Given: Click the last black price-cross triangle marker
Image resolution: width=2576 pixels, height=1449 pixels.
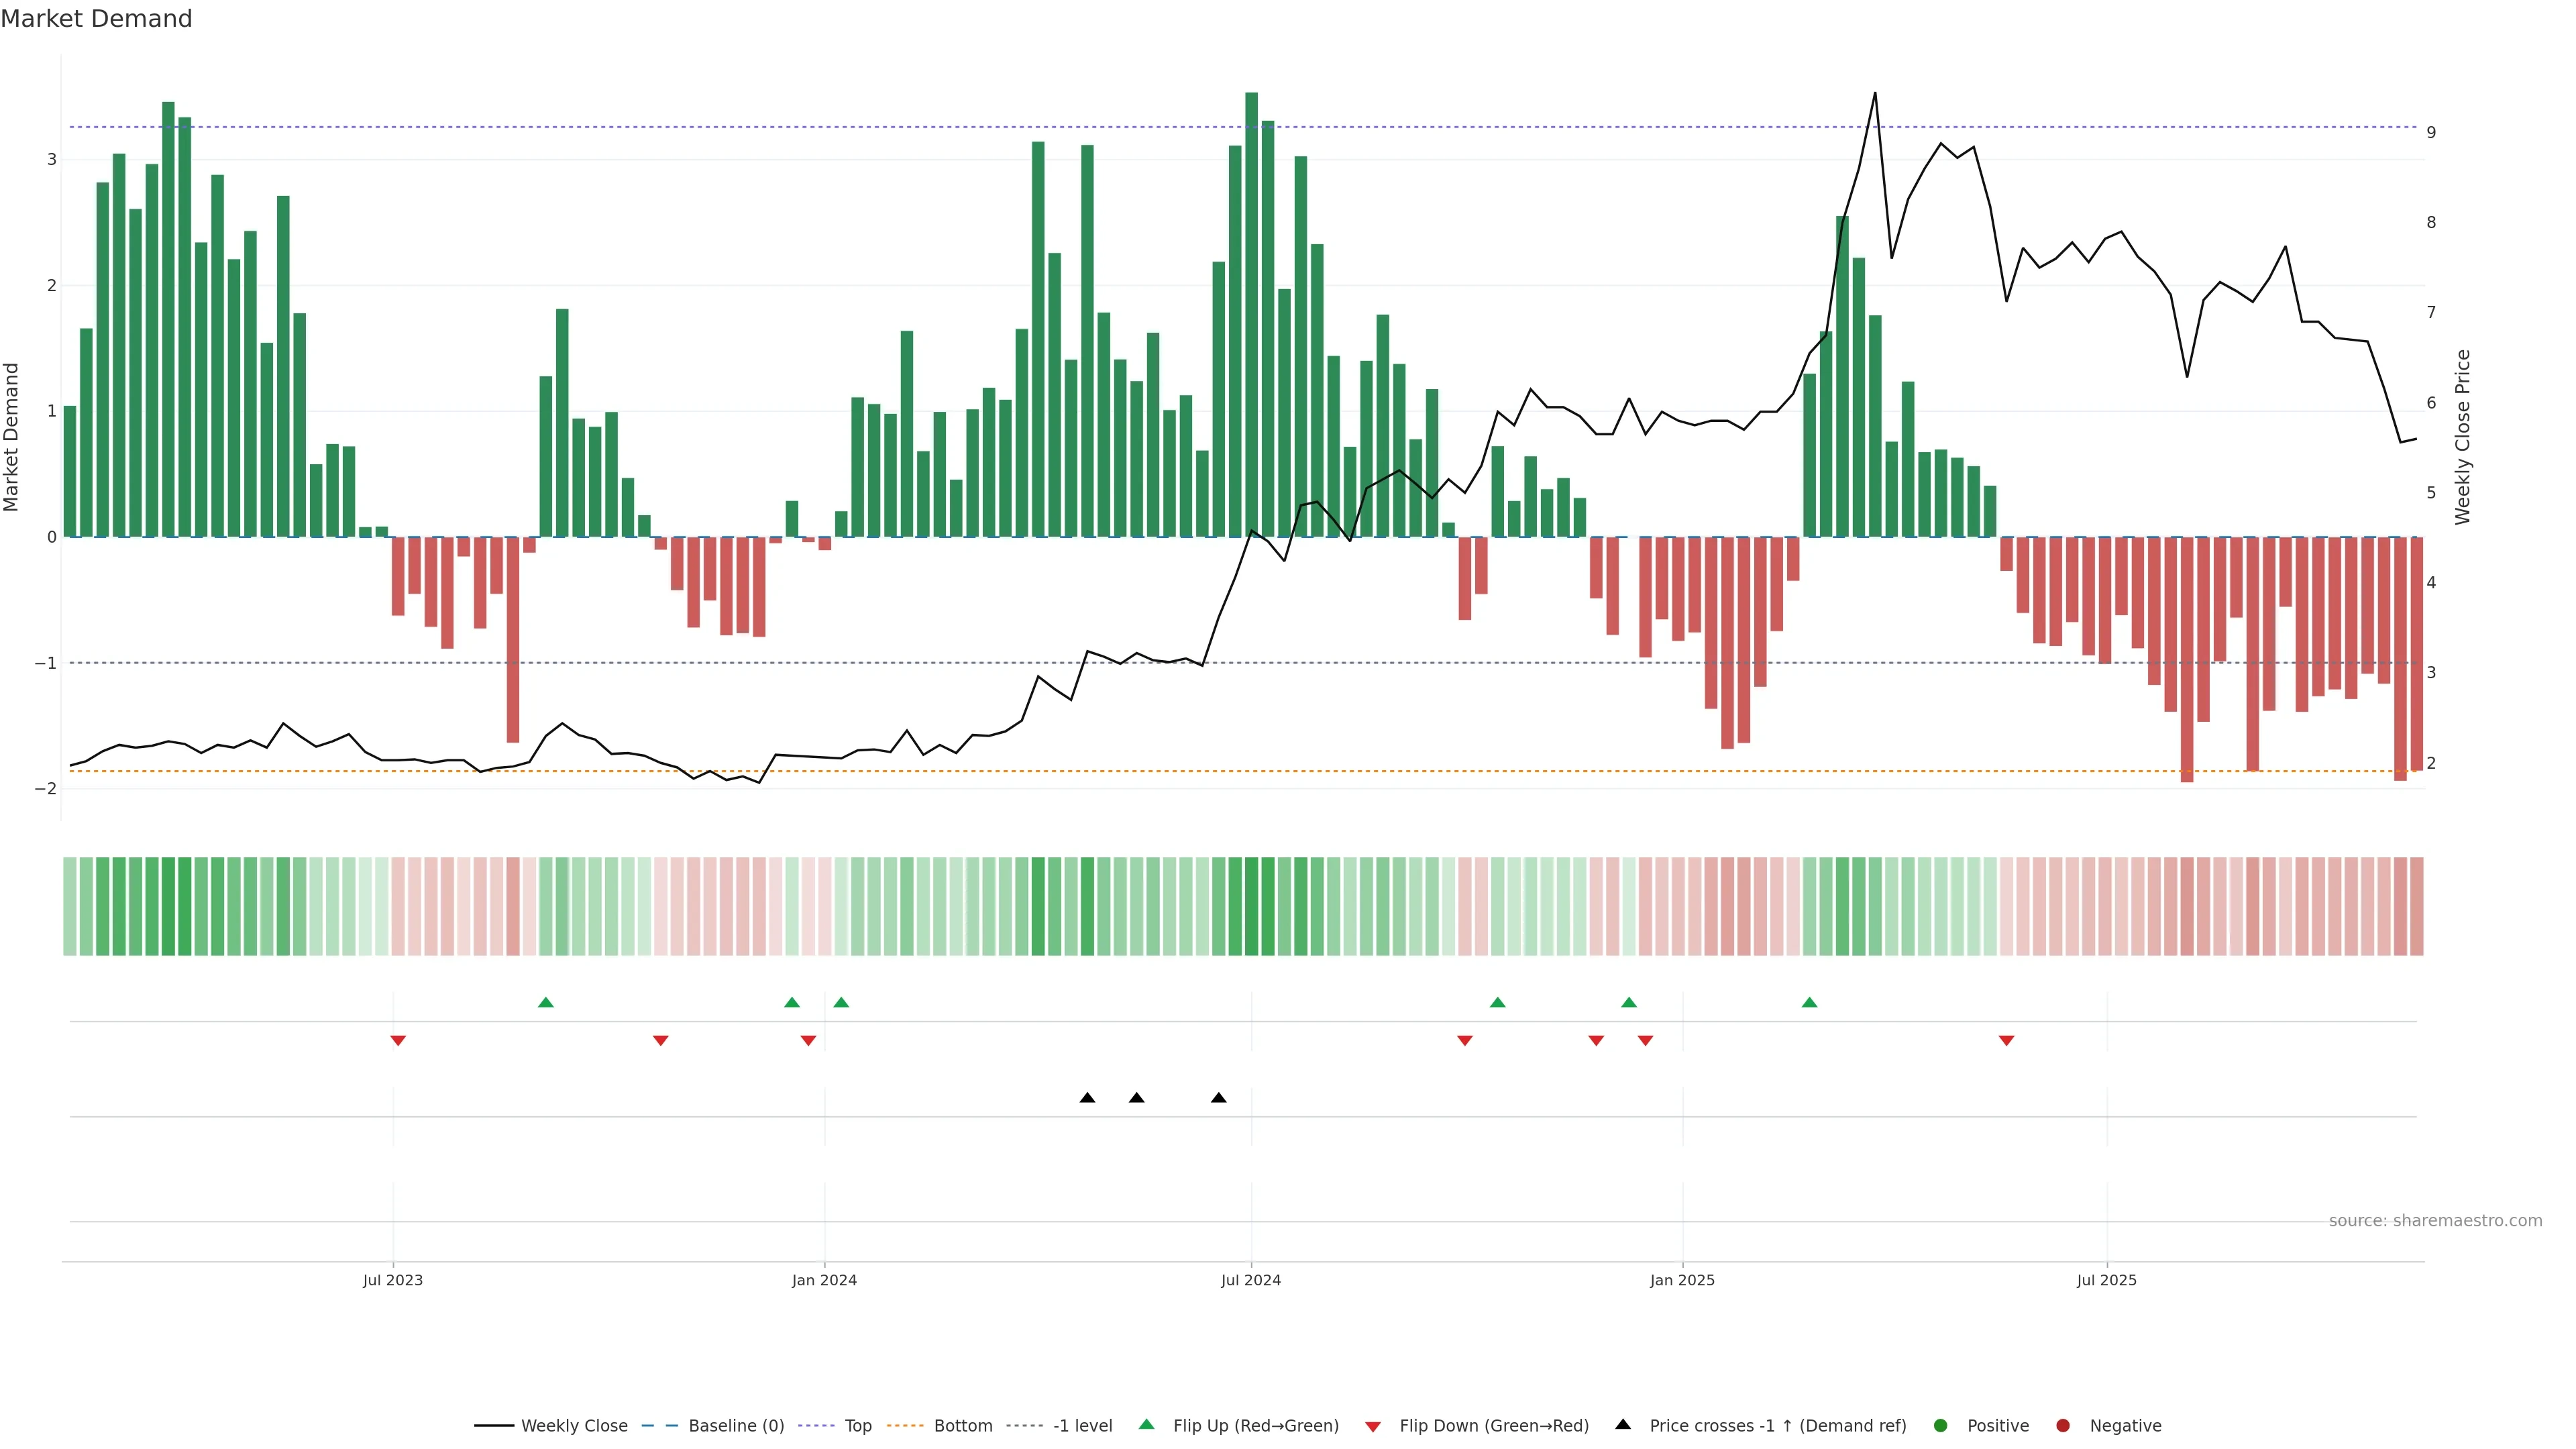Looking at the screenshot, I should coord(1218,1098).
